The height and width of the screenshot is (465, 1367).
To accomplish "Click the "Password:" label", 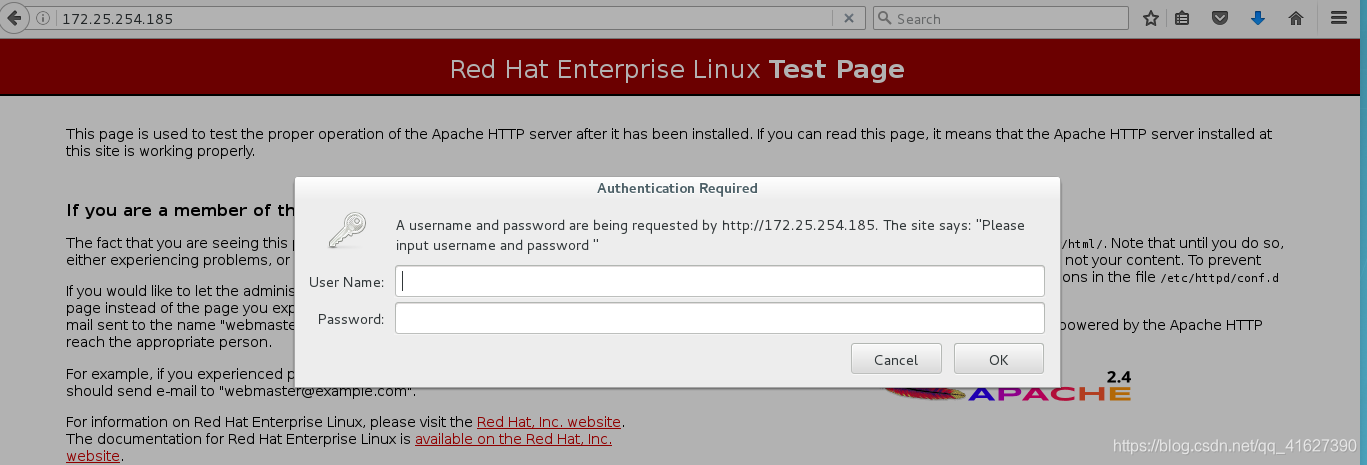I will pos(351,319).
